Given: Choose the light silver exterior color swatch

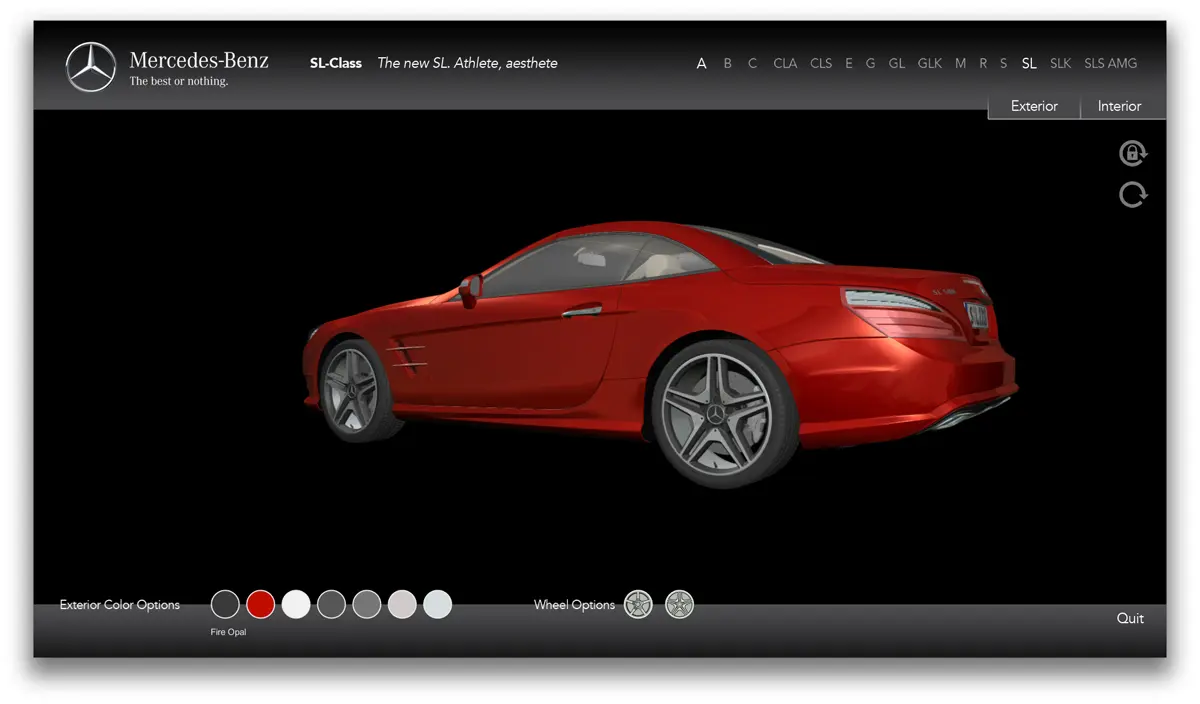Looking at the screenshot, I should [402, 604].
